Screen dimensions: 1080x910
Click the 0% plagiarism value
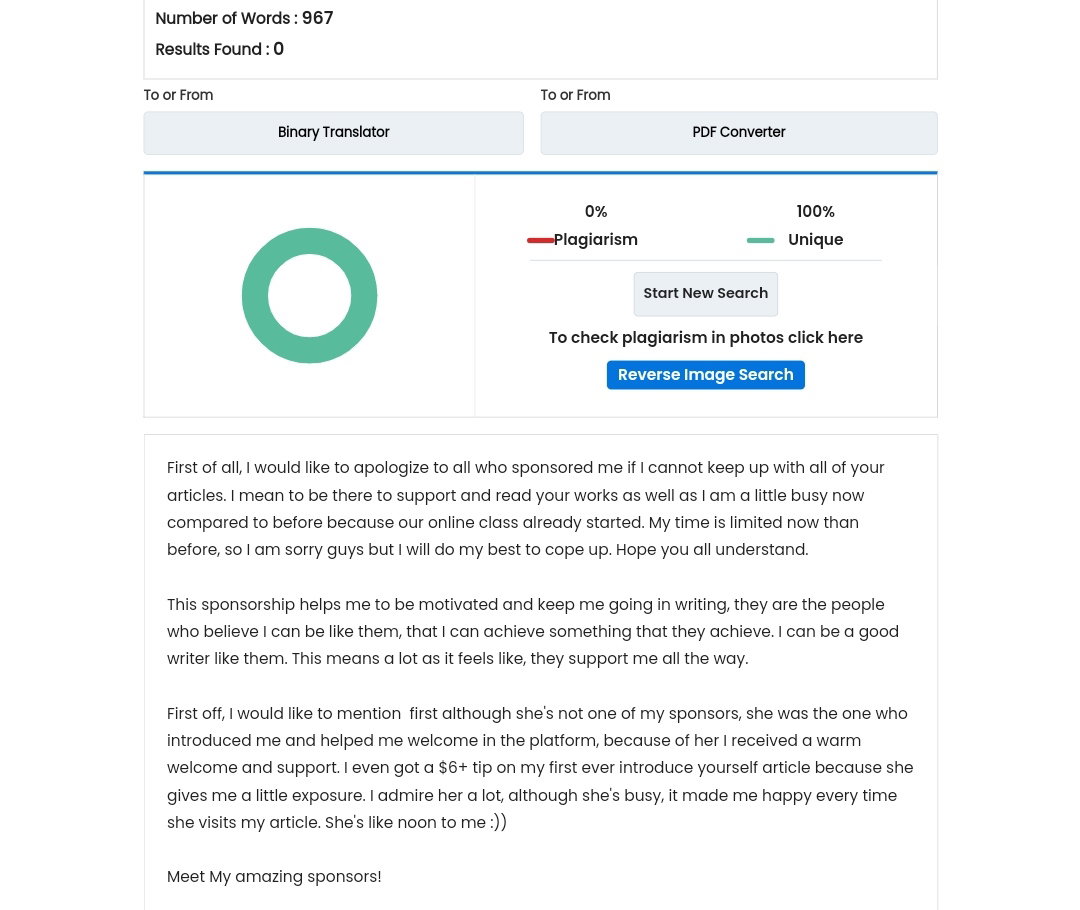coord(596,211)
